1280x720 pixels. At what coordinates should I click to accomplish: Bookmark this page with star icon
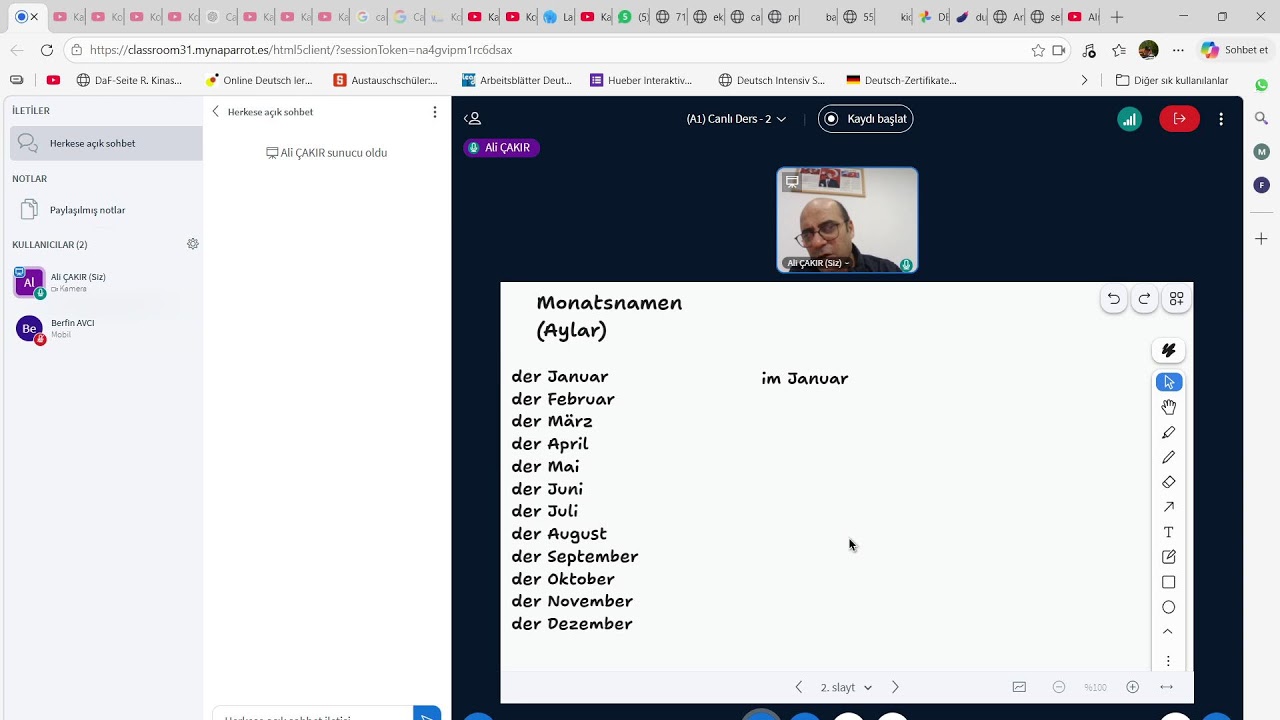1038,50
